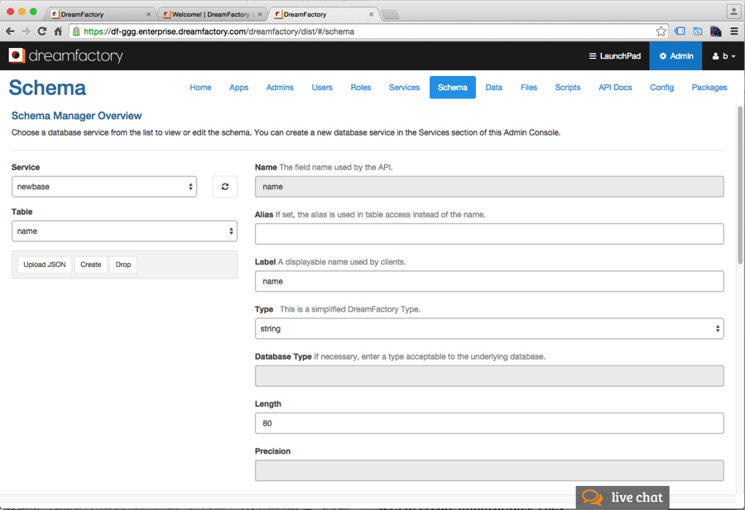Go to the Config nav tab

pyautogui.click(x=662, y=87)
